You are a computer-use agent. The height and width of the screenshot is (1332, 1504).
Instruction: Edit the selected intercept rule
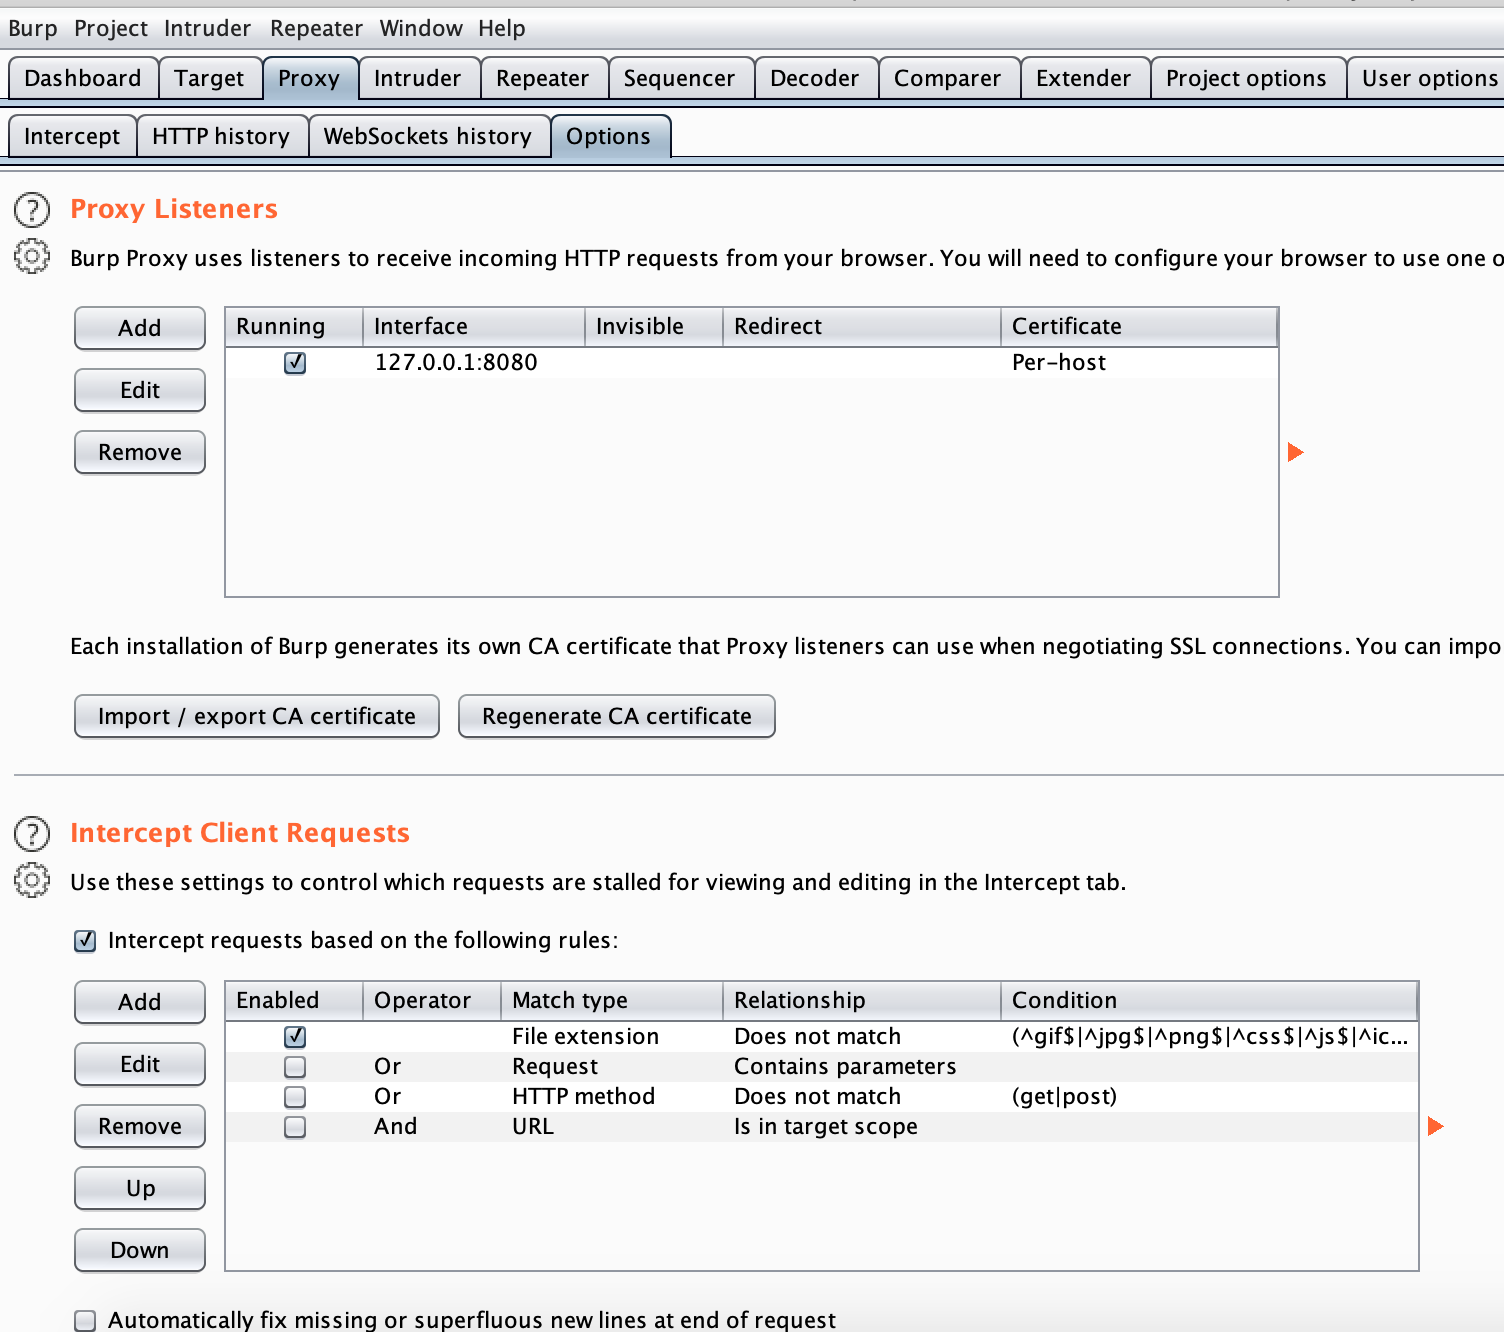[140, 1064]
